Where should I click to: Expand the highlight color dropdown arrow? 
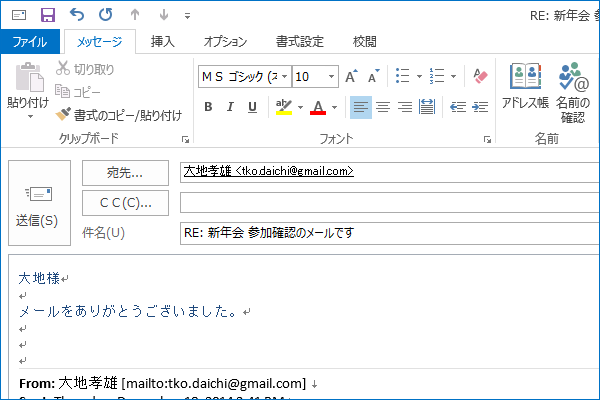pos(300,108)
